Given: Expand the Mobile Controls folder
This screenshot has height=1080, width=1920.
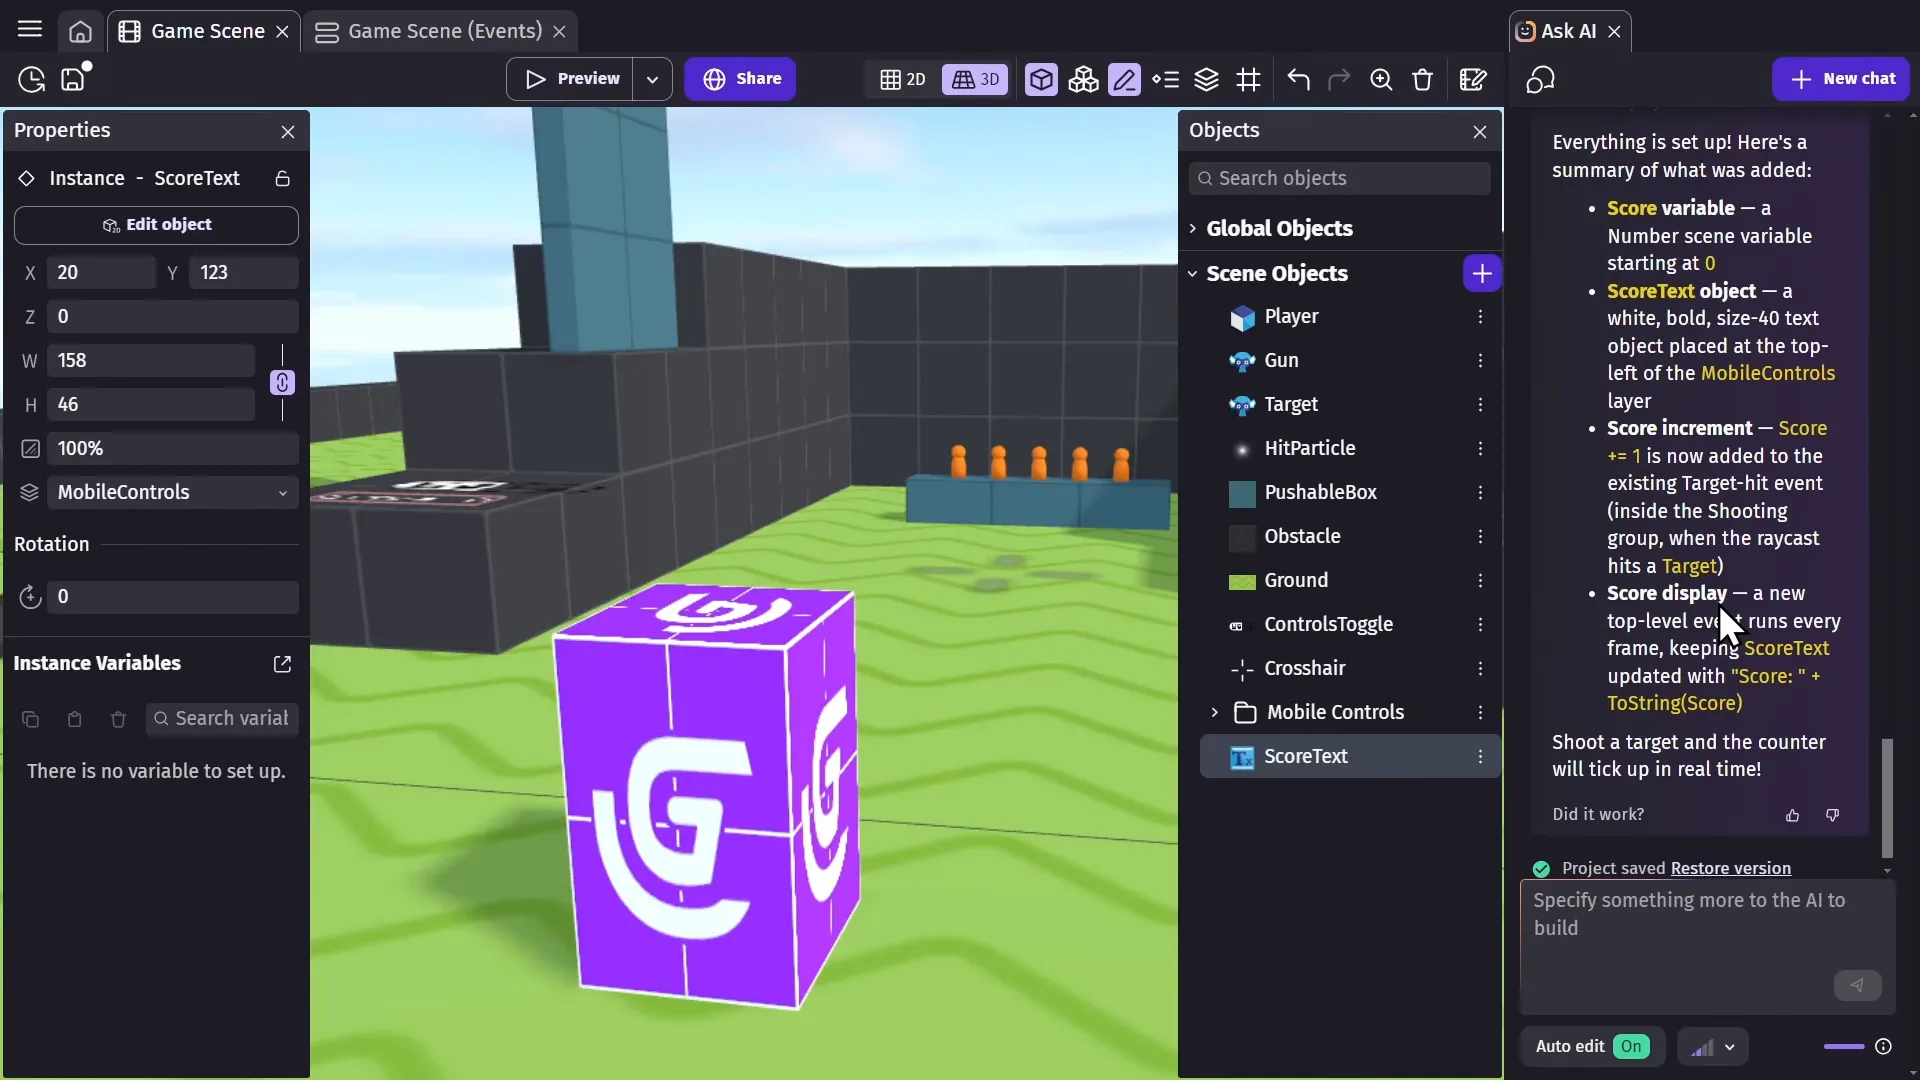Looking at the screenshot, I should 1214,712.
